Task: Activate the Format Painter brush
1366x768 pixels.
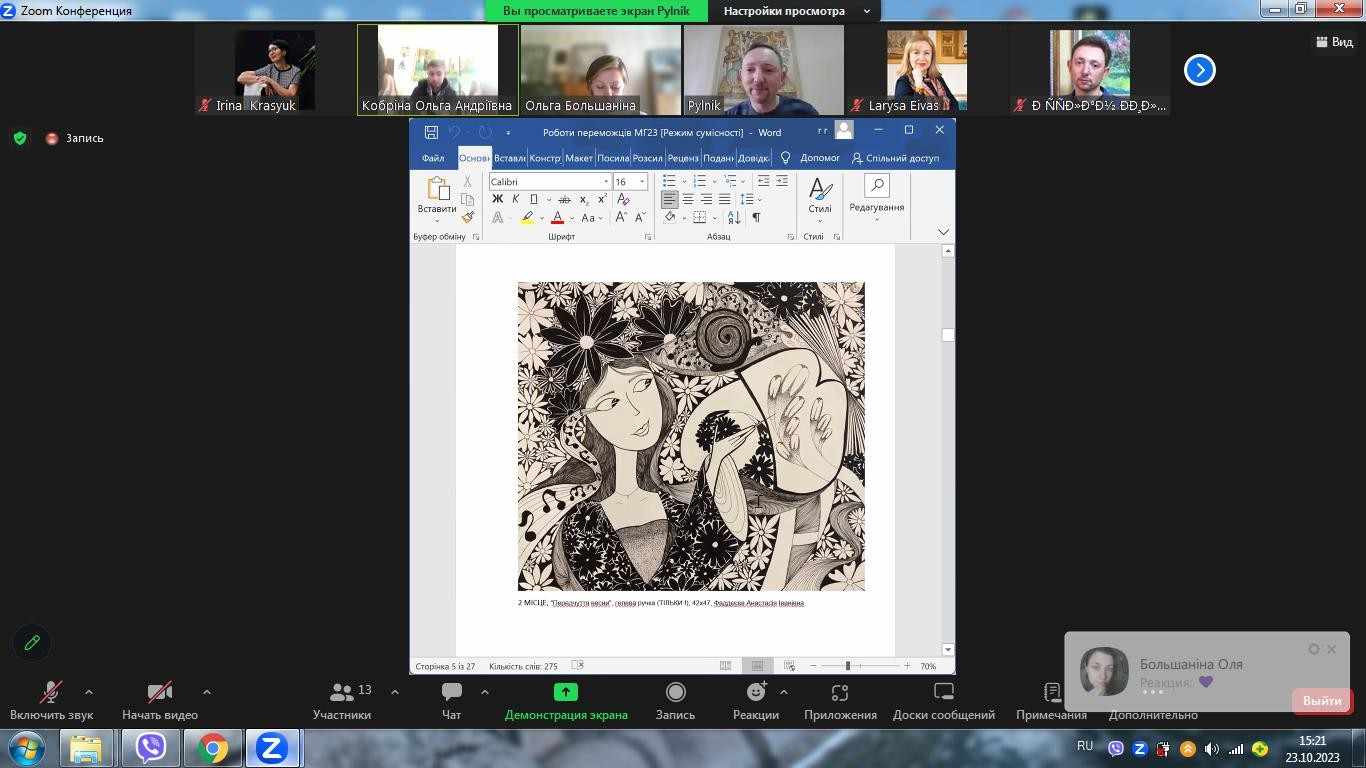Action: [467, 217]
